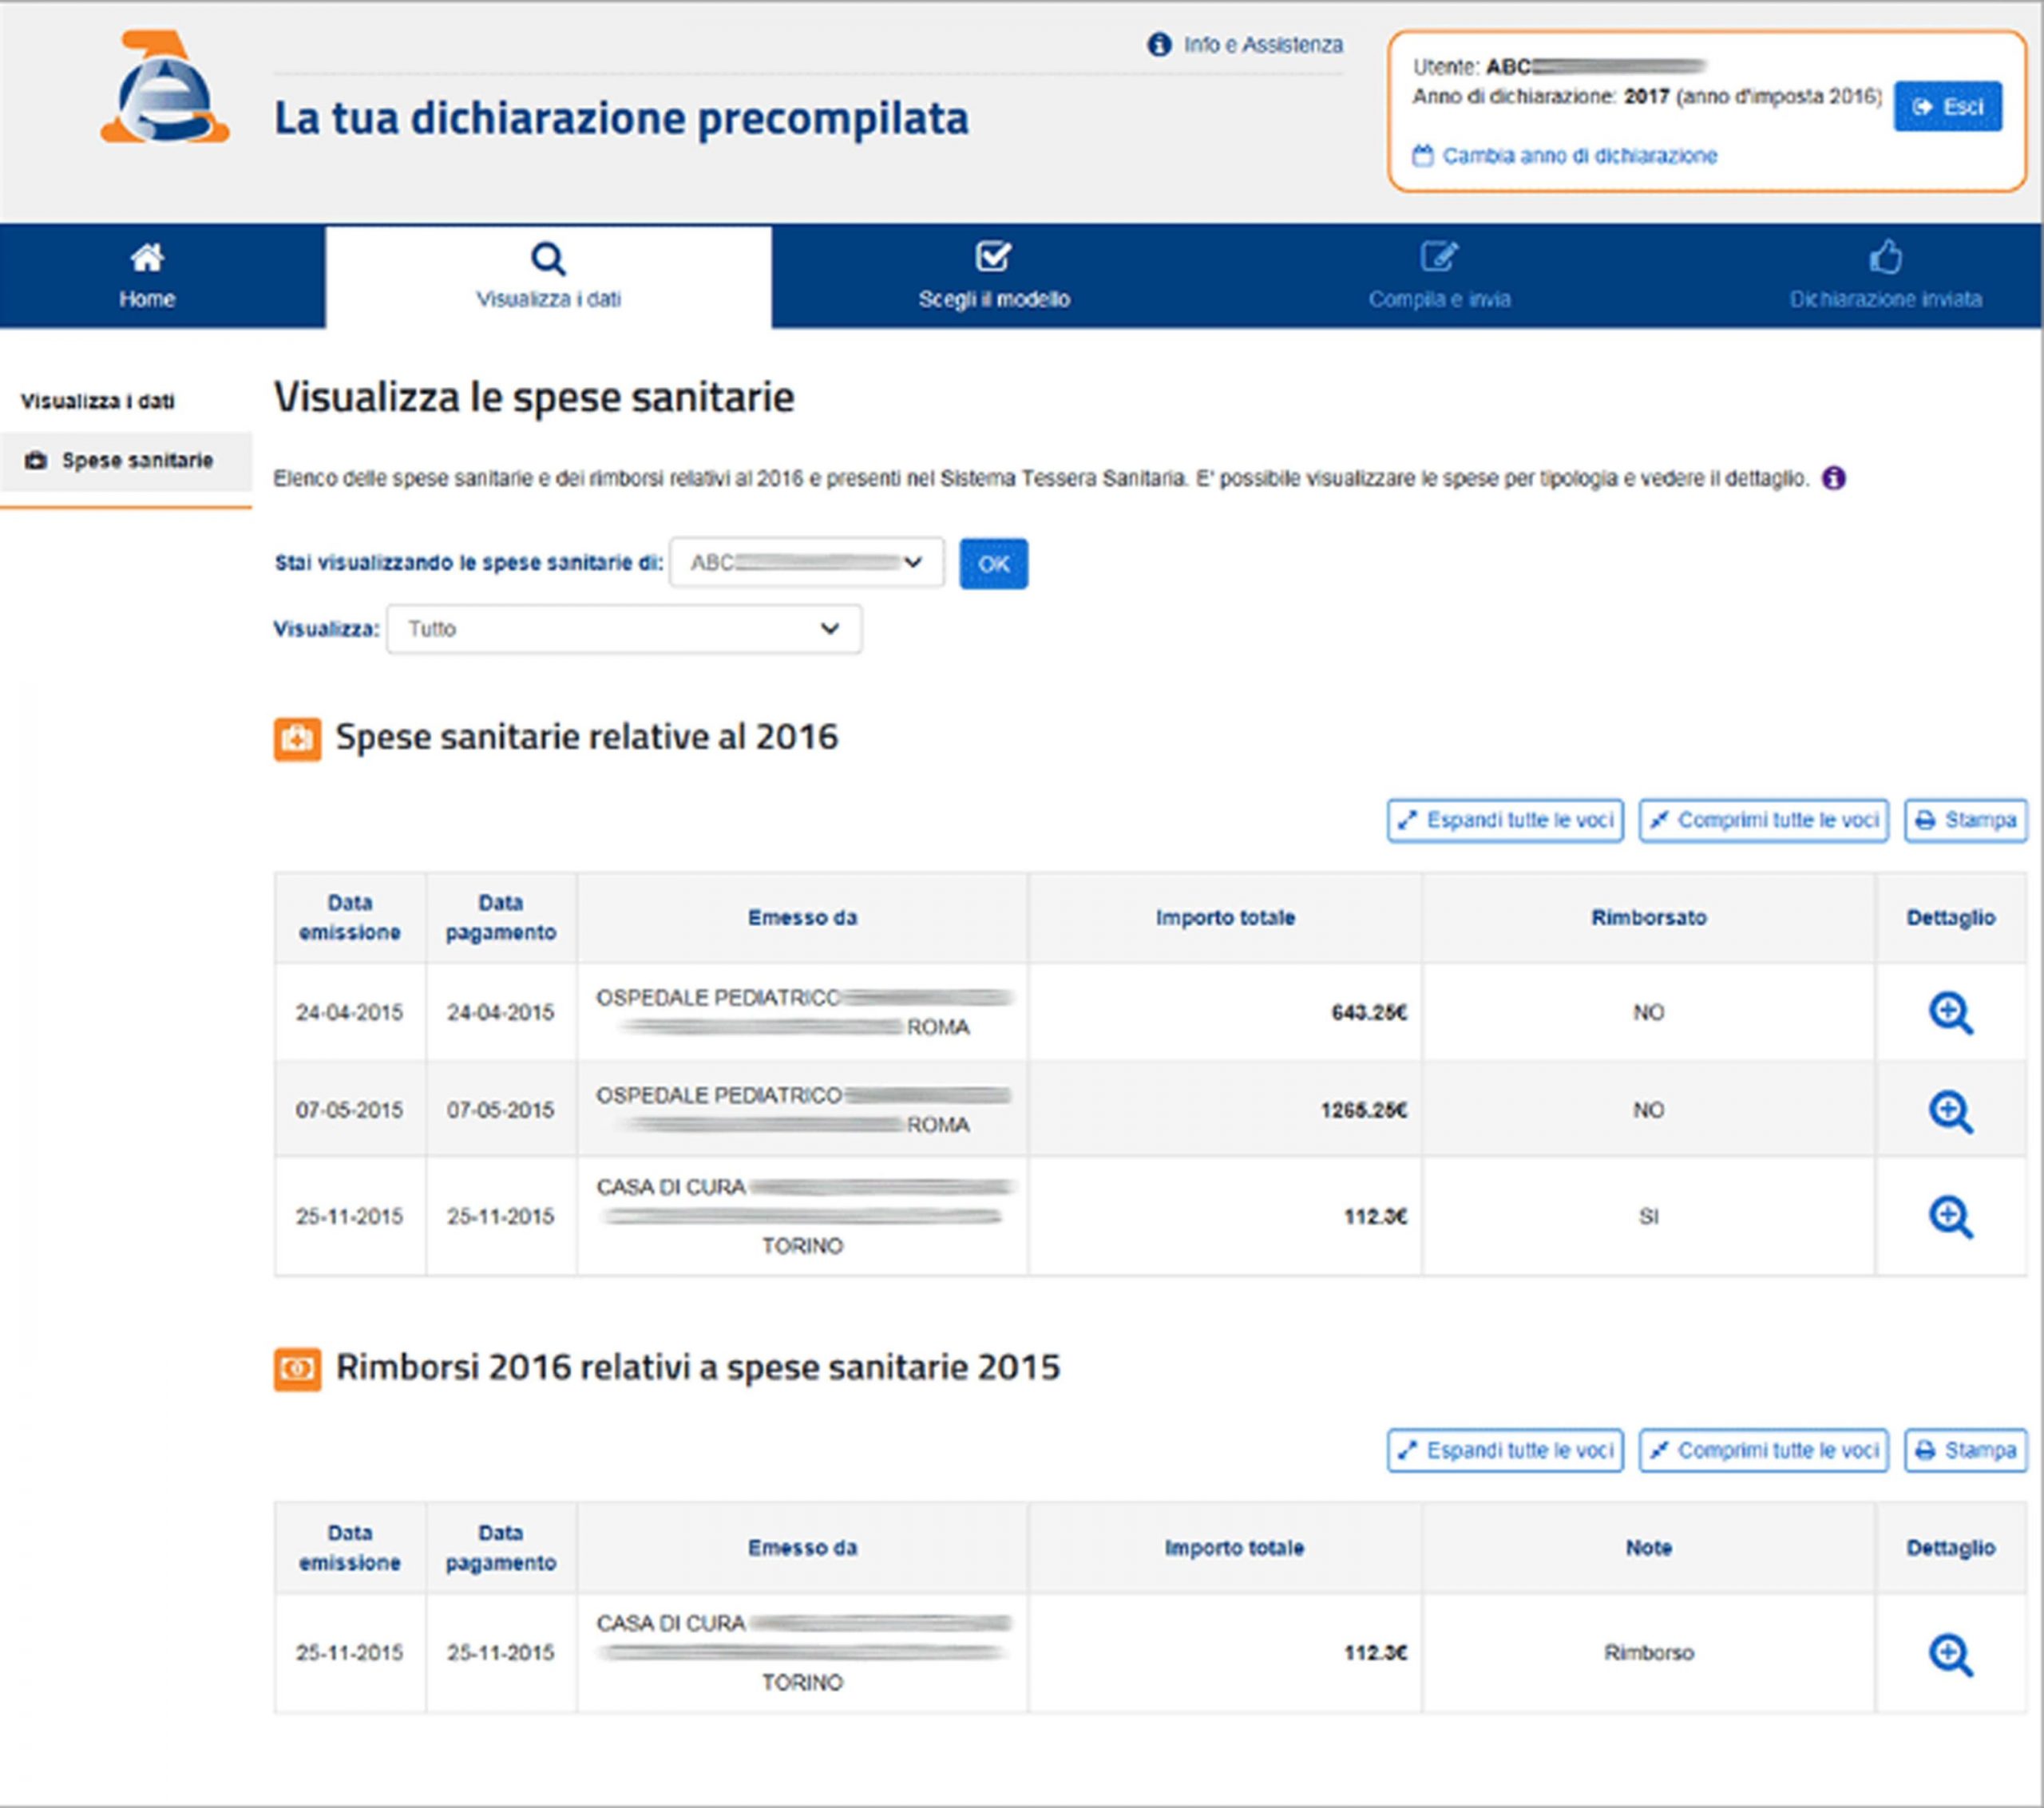Image resolution: width=2044 pixels, height=1808 pixels.
Task: Show the detail for the Torino 112.3€ expense with SI
Action: tap(1950, 1217)
